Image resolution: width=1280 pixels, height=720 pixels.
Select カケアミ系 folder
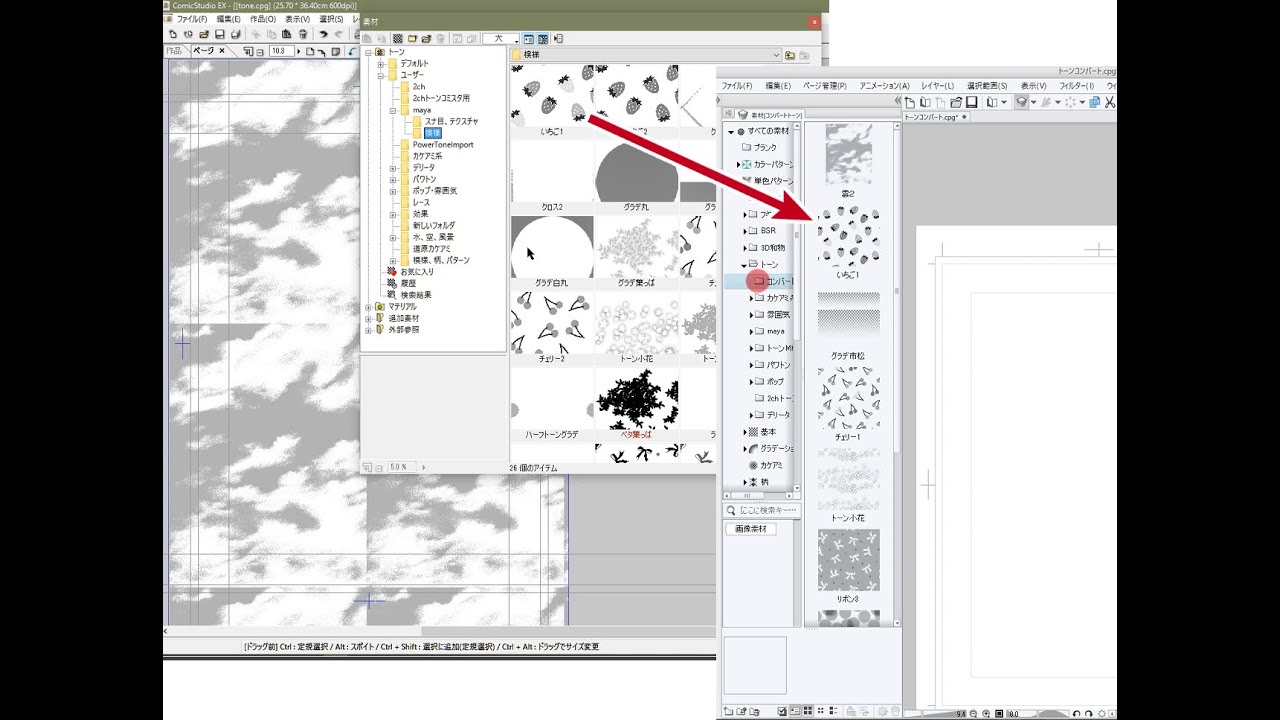(427, 156)
